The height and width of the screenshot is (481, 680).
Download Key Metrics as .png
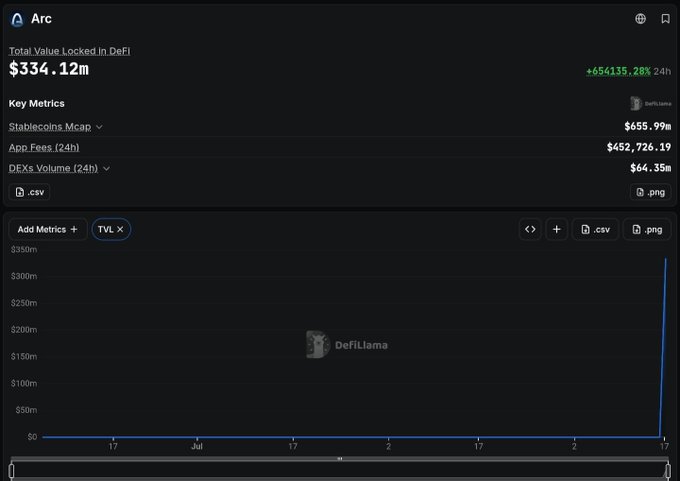(650, 192)
